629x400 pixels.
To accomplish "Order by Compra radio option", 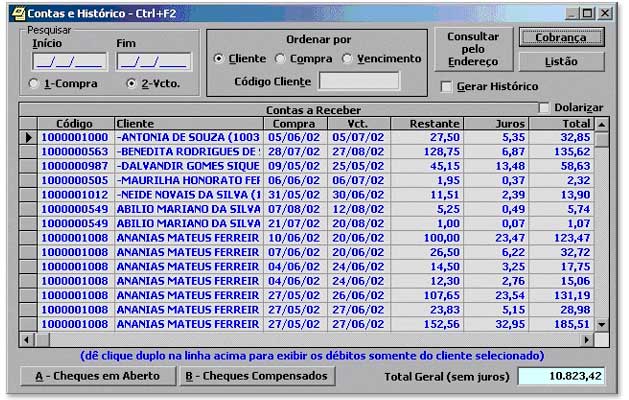I will 281,59.
